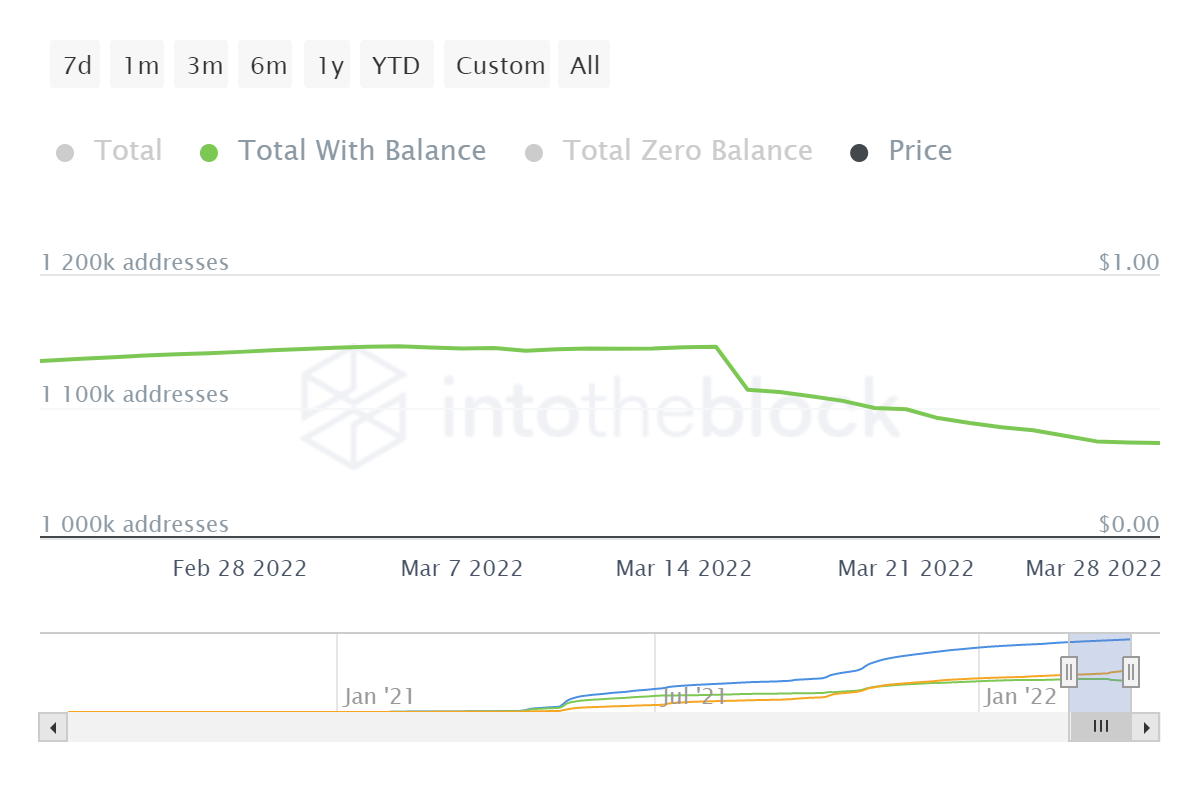Click the scrollbar right arrow
The width and height of the screenshot is (1200, 800).
1146,727
